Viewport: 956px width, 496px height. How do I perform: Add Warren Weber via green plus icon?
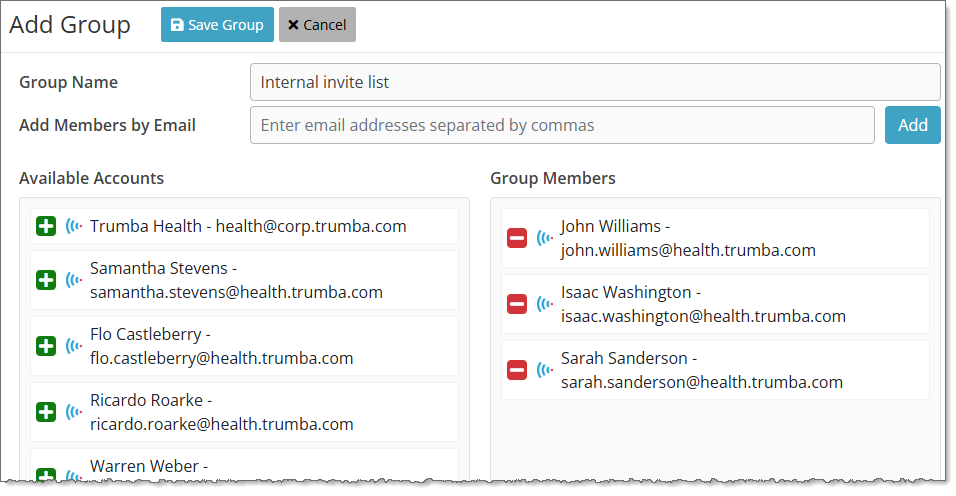tap(46, 475)
